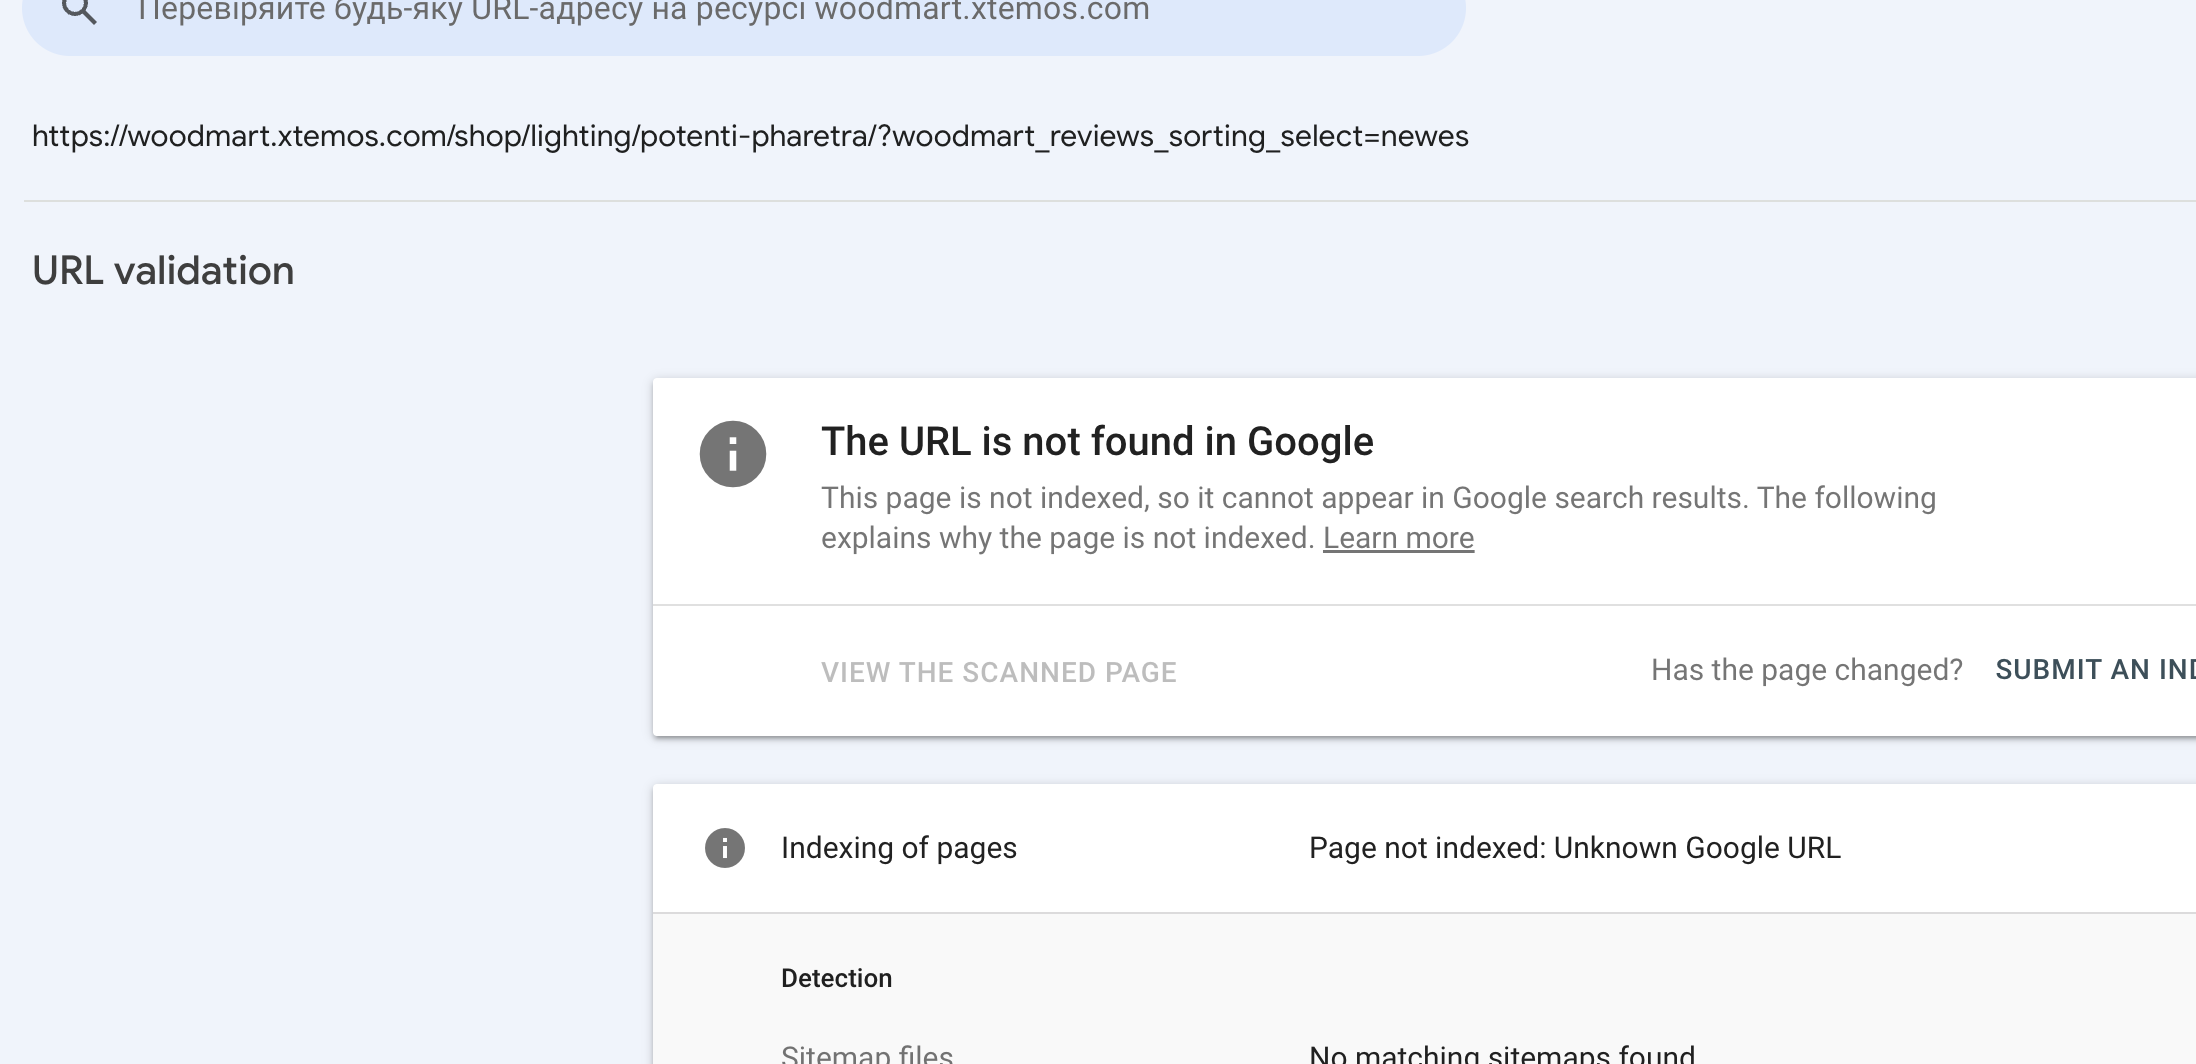Select the 'Sitemap files' label
This screenshot has height=1064, width=2196.
[x=866, y=1054]
